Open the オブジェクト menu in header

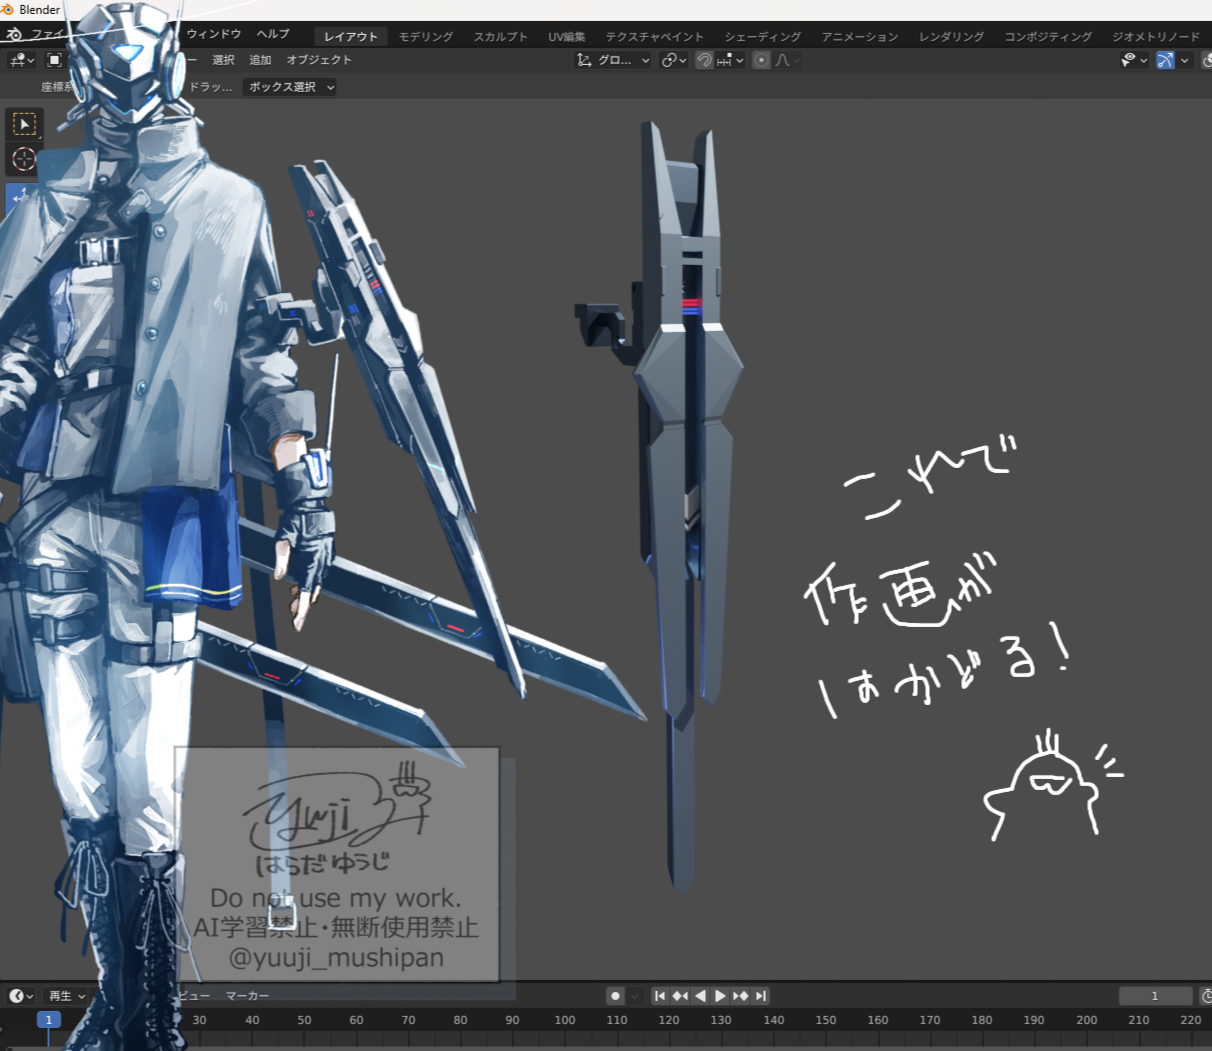pyautogui.click(x=319, y=60)
